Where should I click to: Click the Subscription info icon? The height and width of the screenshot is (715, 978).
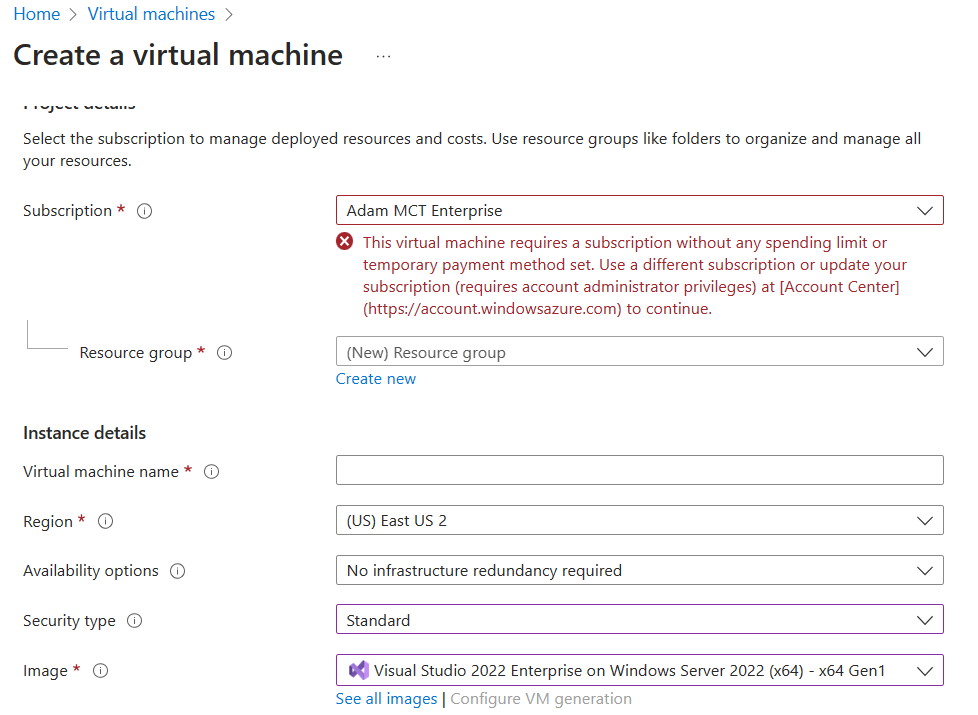tap(144, 212)
